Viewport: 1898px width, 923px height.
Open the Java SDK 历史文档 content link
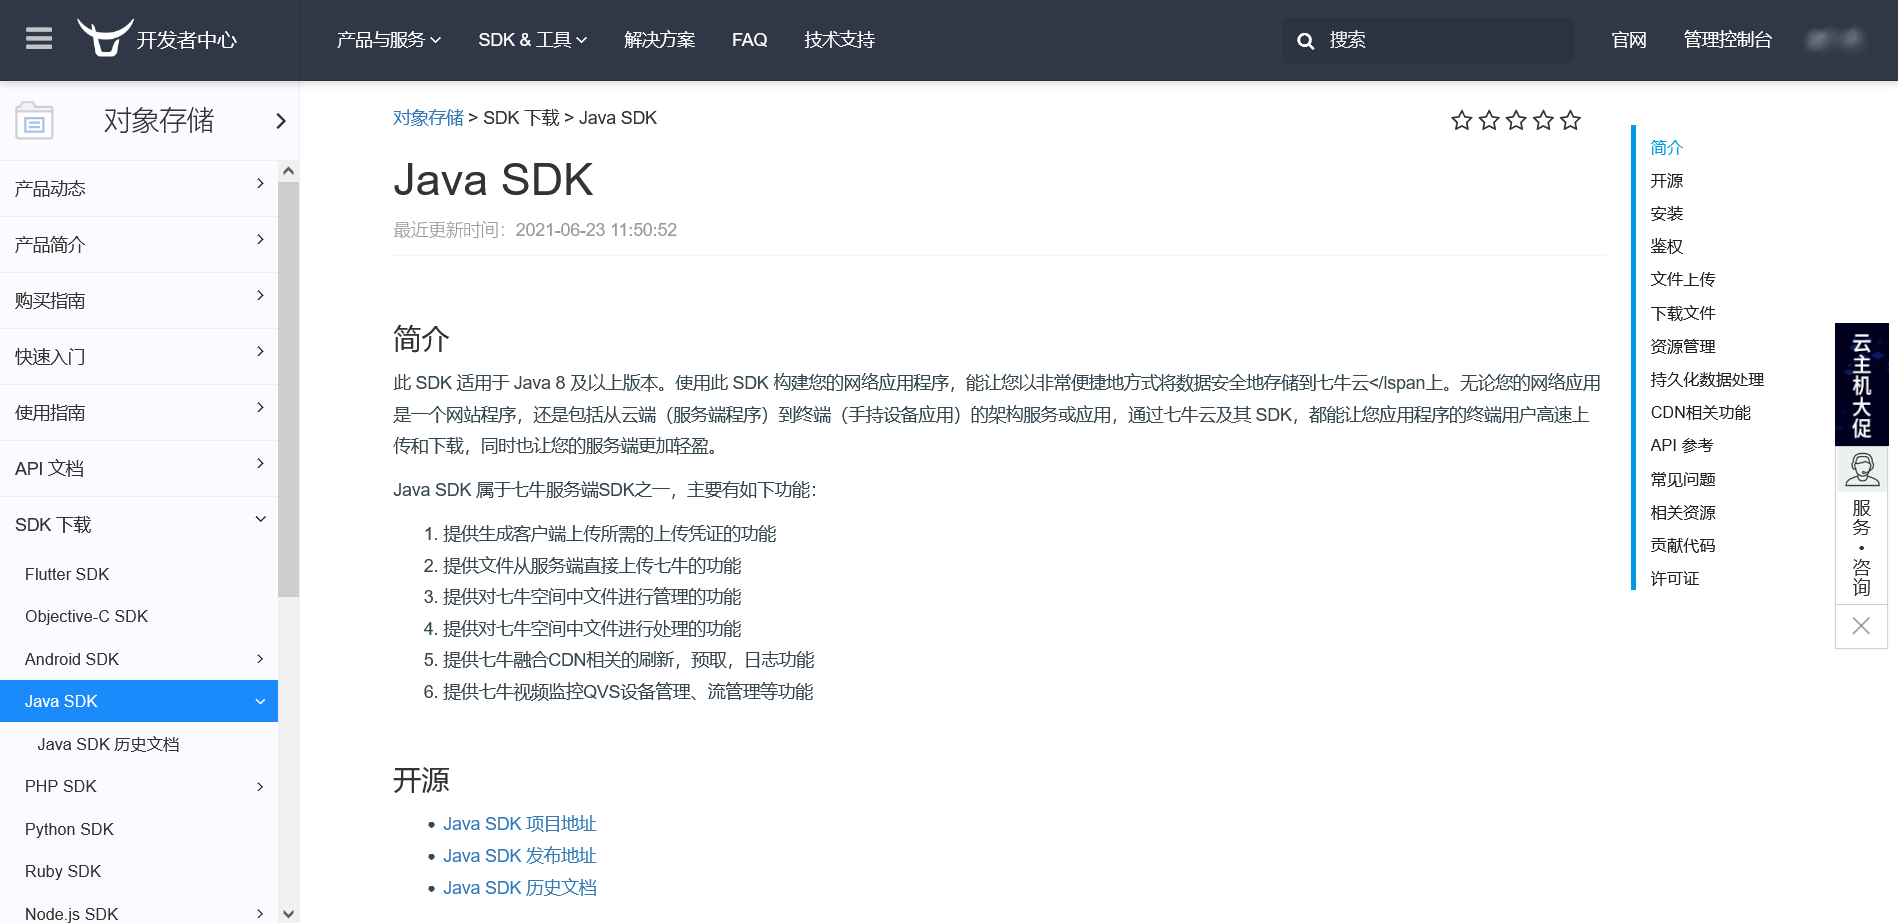(520, 888)
